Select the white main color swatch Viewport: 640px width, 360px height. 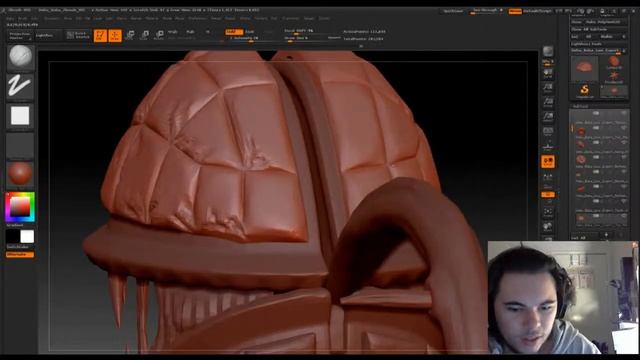point(27,236)
